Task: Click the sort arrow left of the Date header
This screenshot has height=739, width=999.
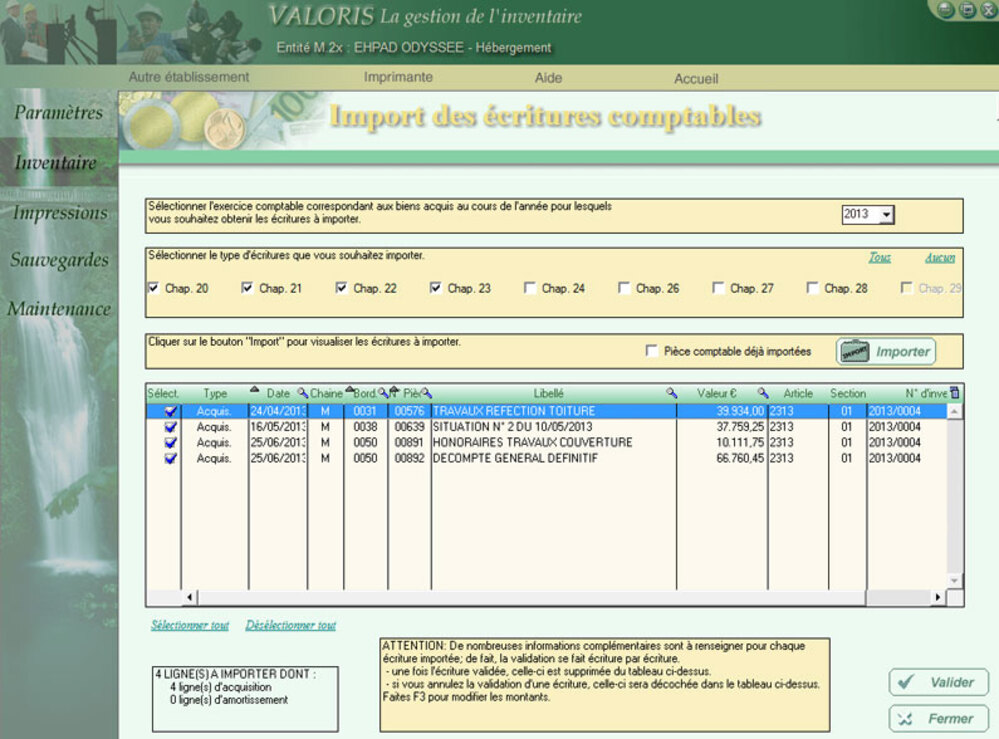Action: (x=254, y=391)
